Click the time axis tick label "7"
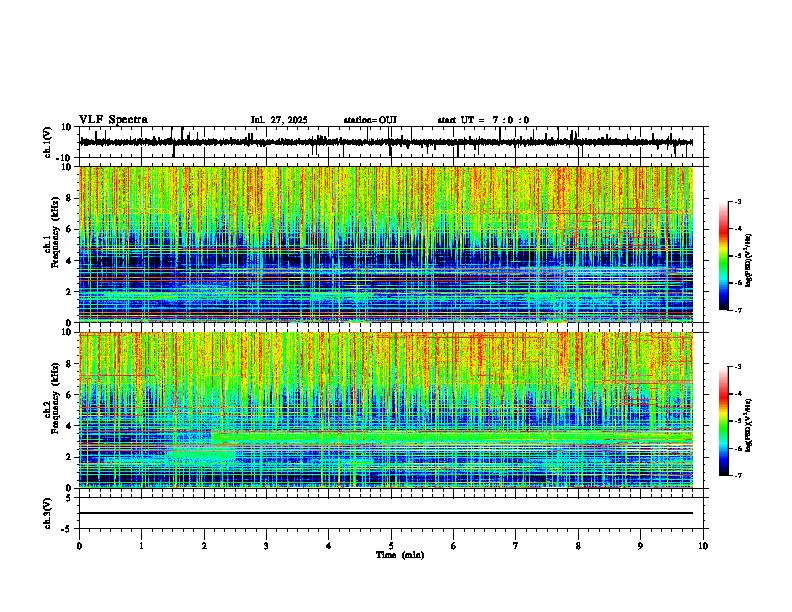 (516, 546)
